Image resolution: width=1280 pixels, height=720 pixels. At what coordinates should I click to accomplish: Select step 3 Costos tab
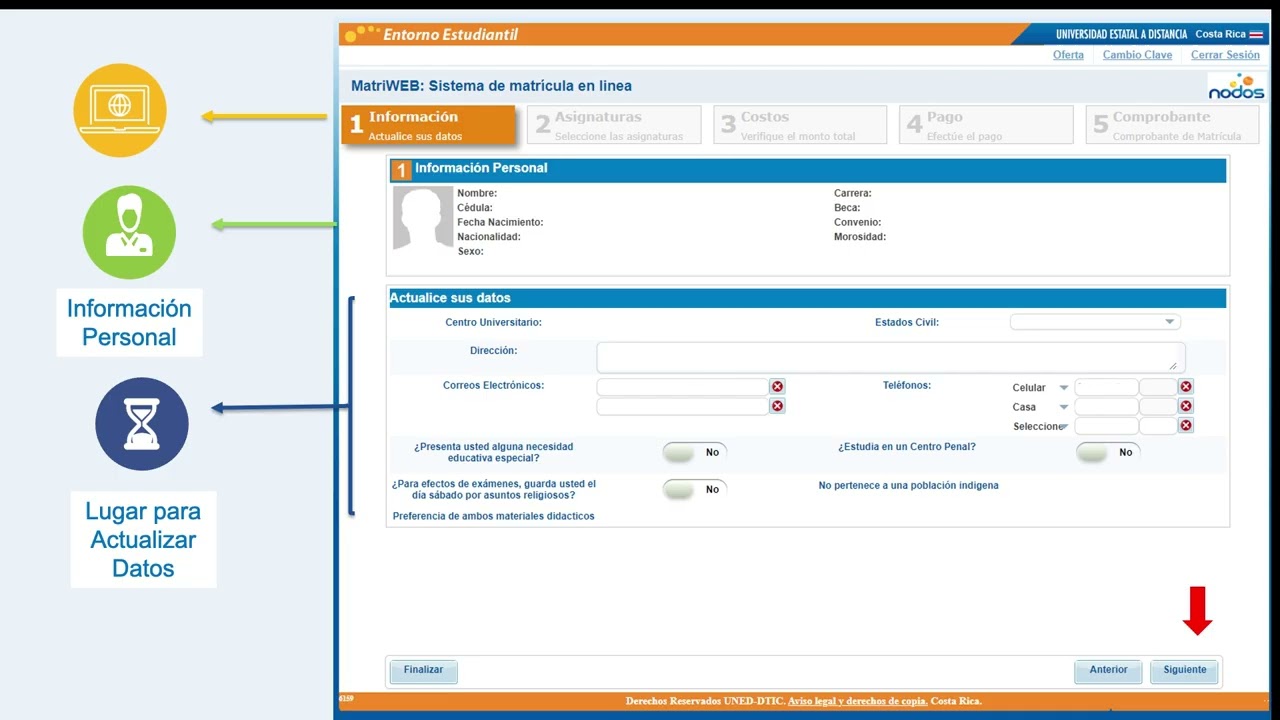800,125
